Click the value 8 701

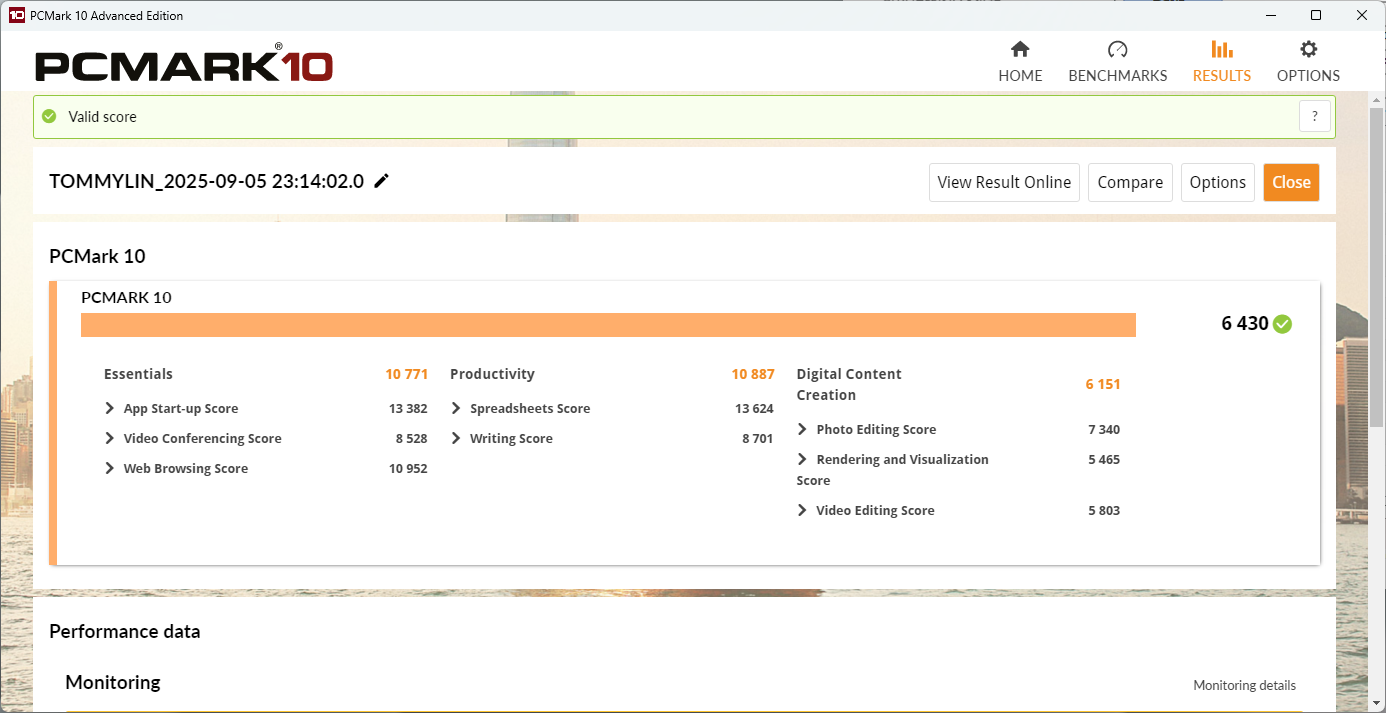pyautogui.click(x=757, y=438)
